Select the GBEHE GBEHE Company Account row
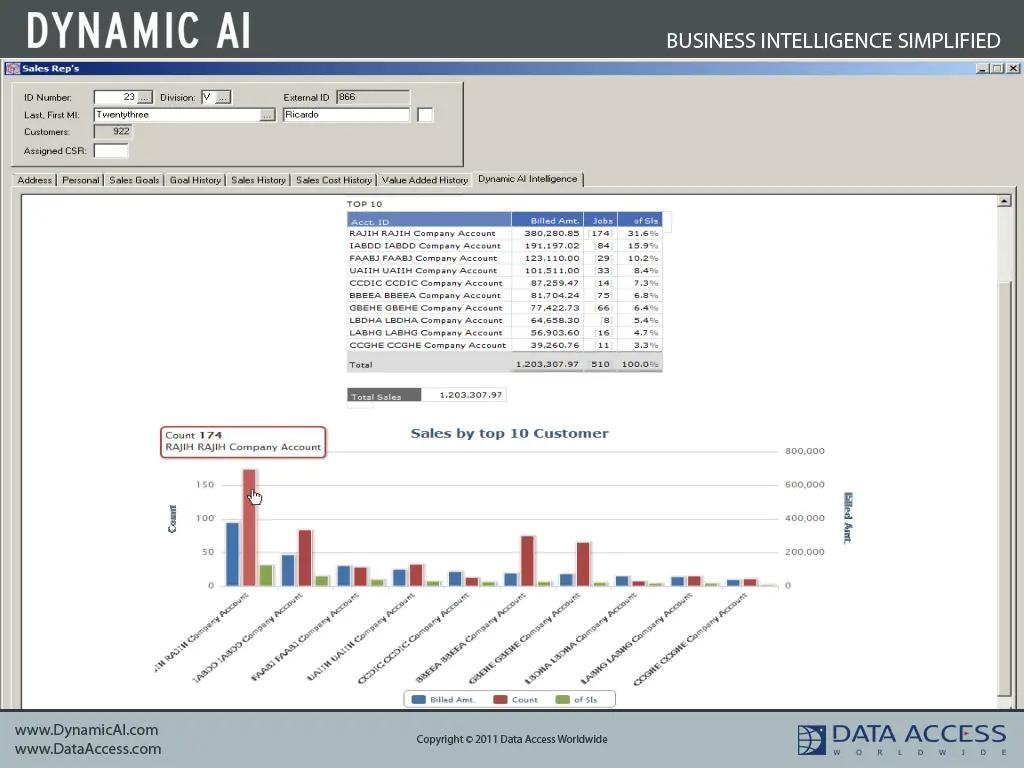1024x768 pixels. pyautogui.click(x=504, y=308)
